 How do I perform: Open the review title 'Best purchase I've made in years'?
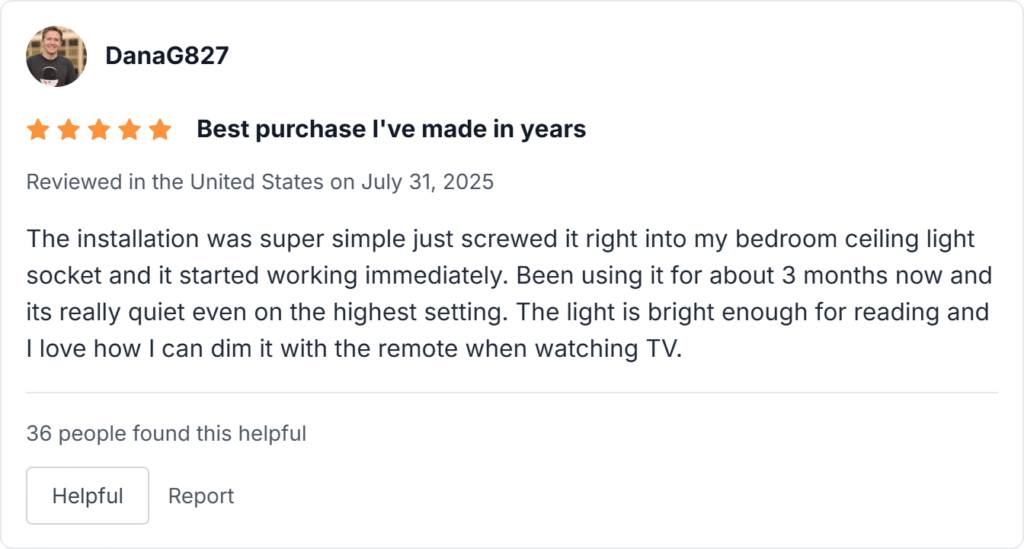tap(391, 130)
